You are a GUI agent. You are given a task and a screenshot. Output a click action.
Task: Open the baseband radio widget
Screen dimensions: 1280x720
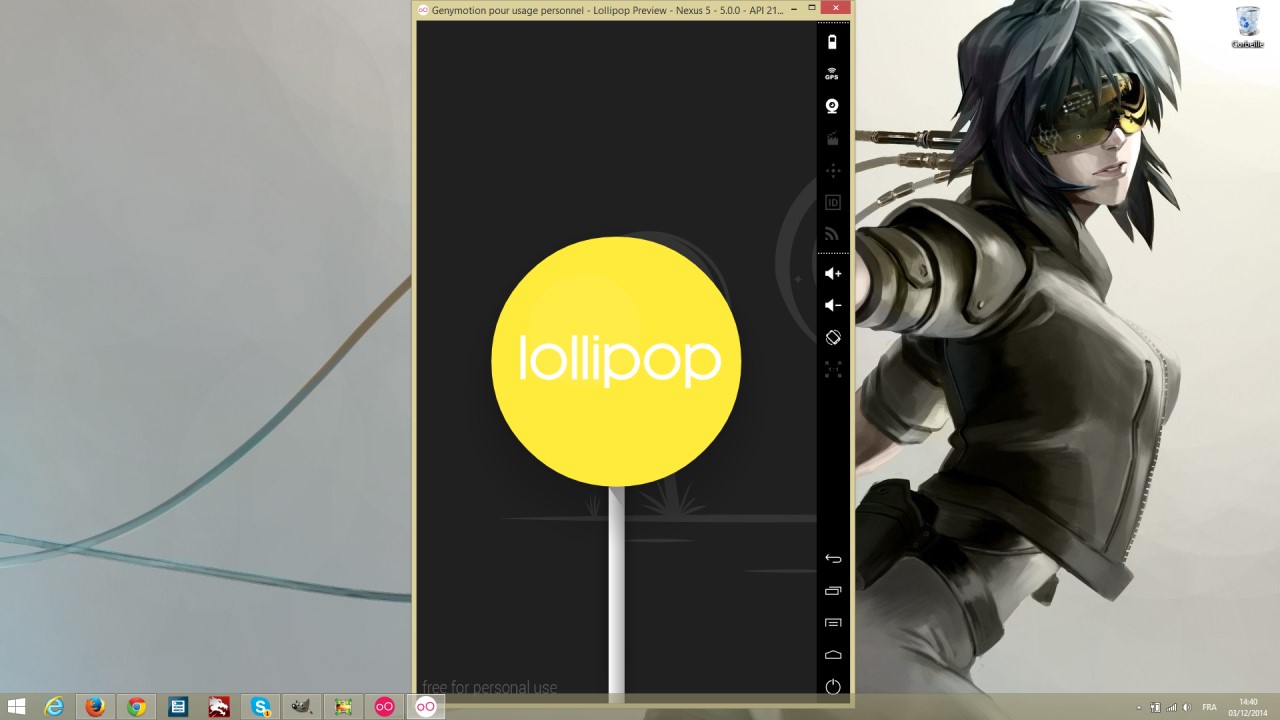(832, 234)
